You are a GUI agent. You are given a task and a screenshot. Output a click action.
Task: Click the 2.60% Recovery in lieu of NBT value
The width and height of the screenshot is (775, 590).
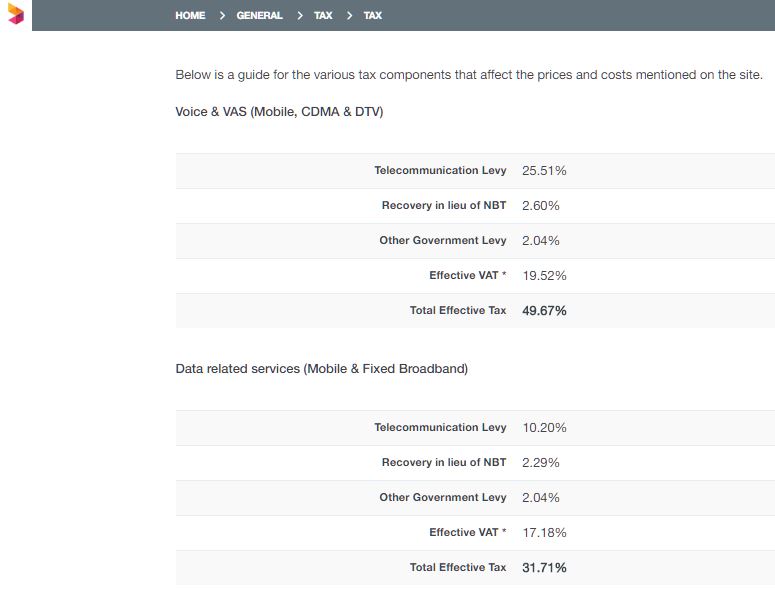click(541, 206)
